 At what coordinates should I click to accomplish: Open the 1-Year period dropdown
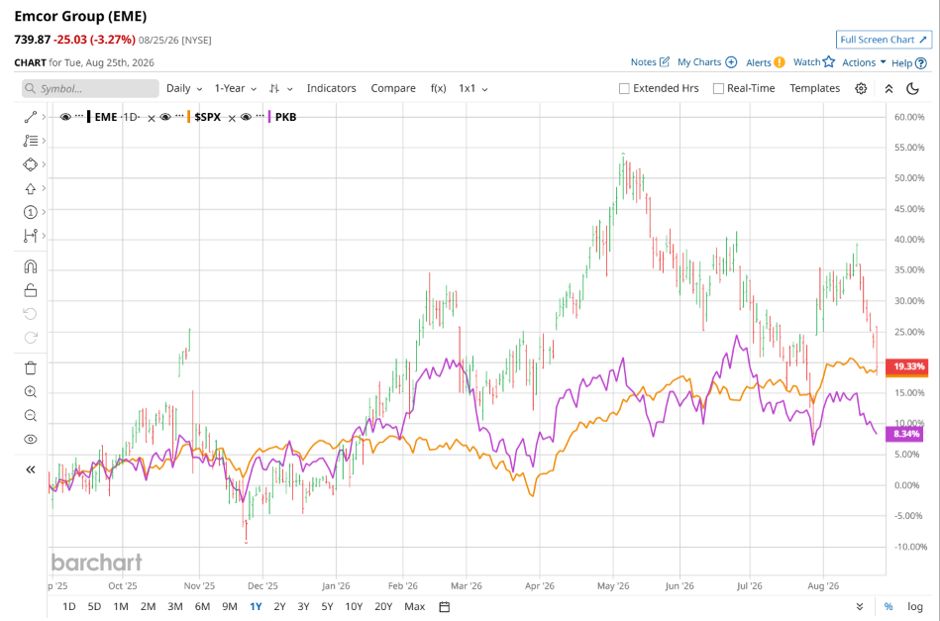point(236,88)
